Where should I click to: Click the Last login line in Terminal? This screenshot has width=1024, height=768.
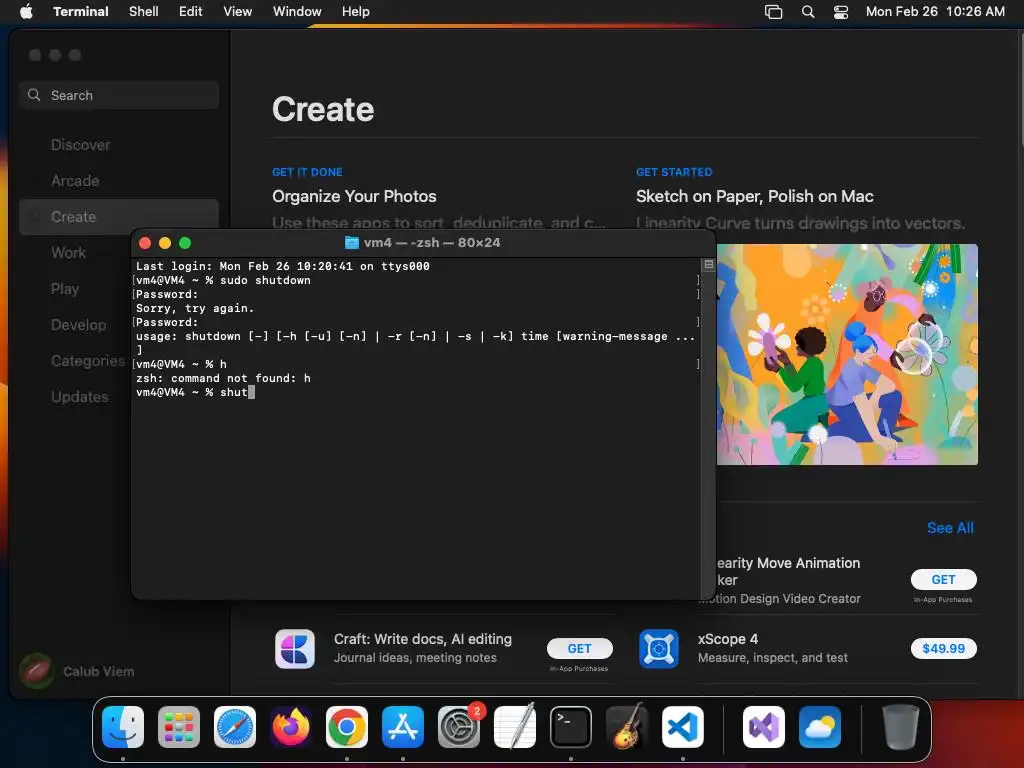click(283, 266)
